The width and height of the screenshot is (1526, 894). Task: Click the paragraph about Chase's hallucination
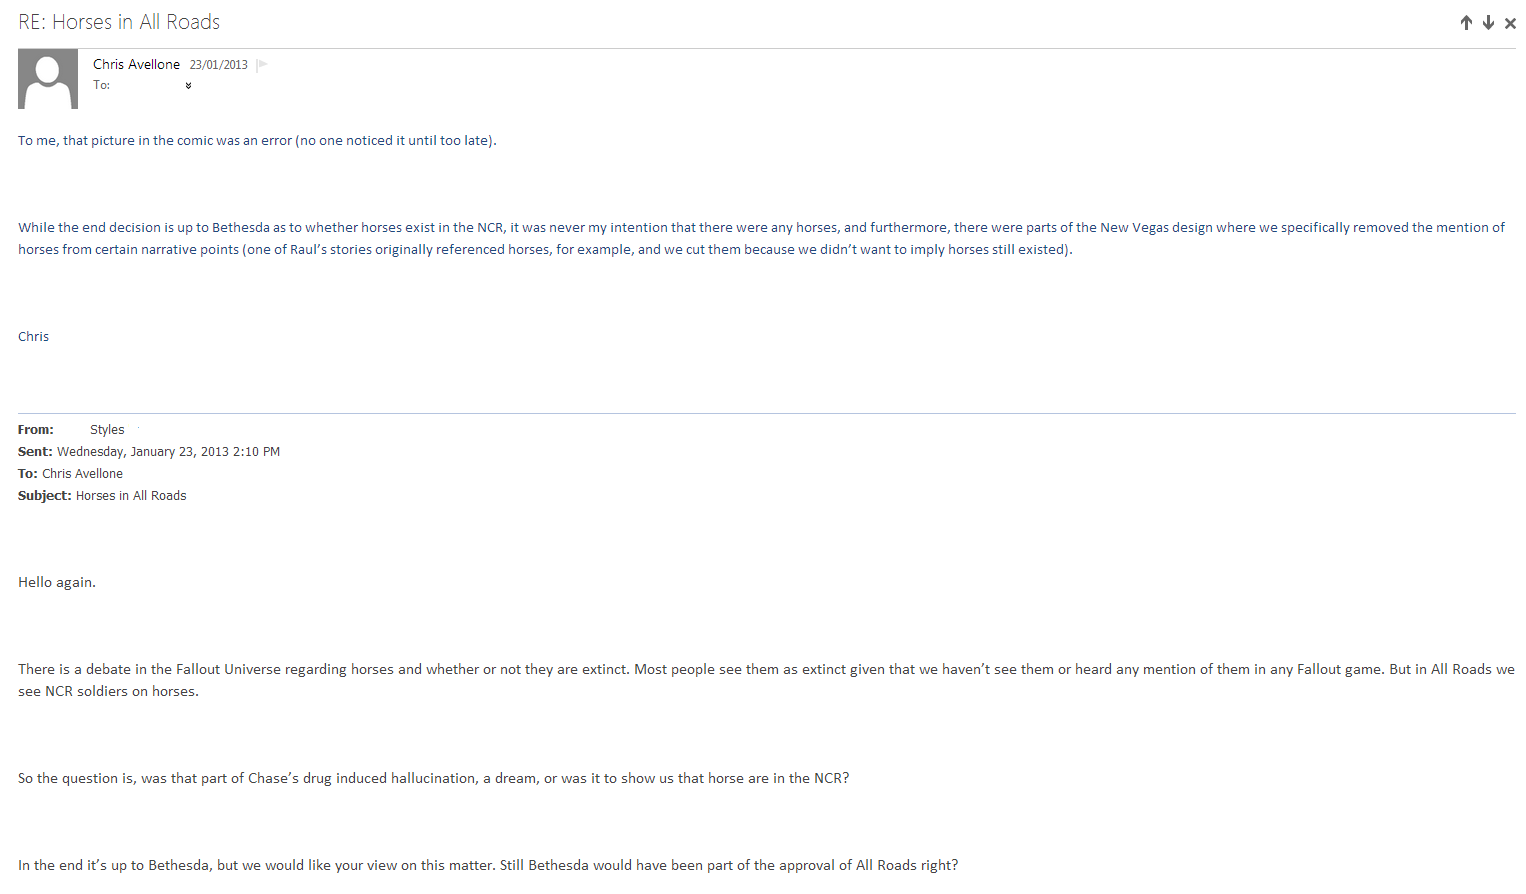(x=433, y=779)
